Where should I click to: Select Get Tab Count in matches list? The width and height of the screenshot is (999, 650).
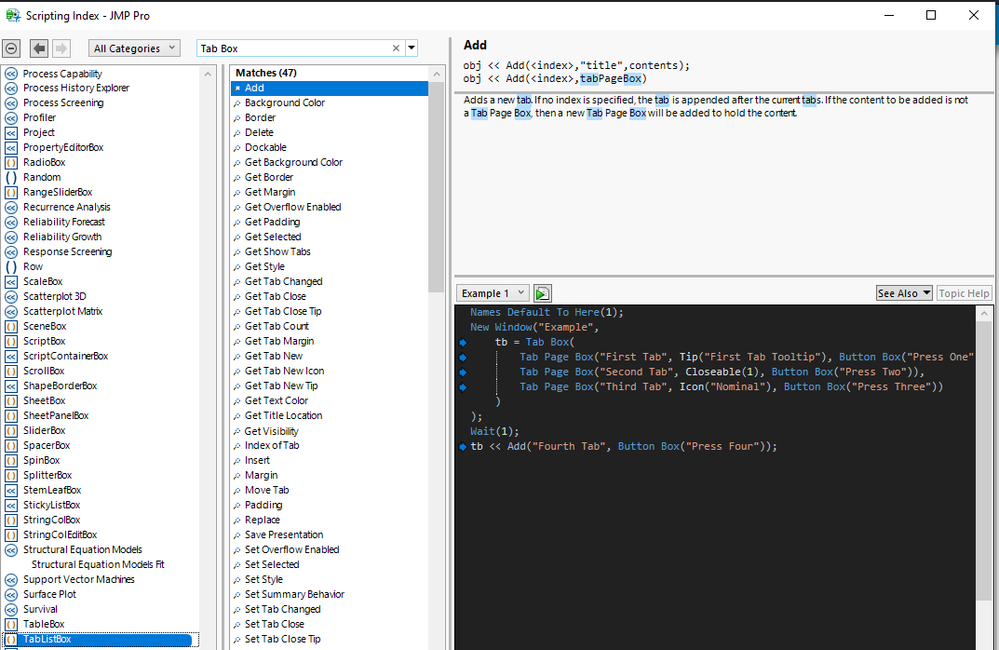pos(276,326)
